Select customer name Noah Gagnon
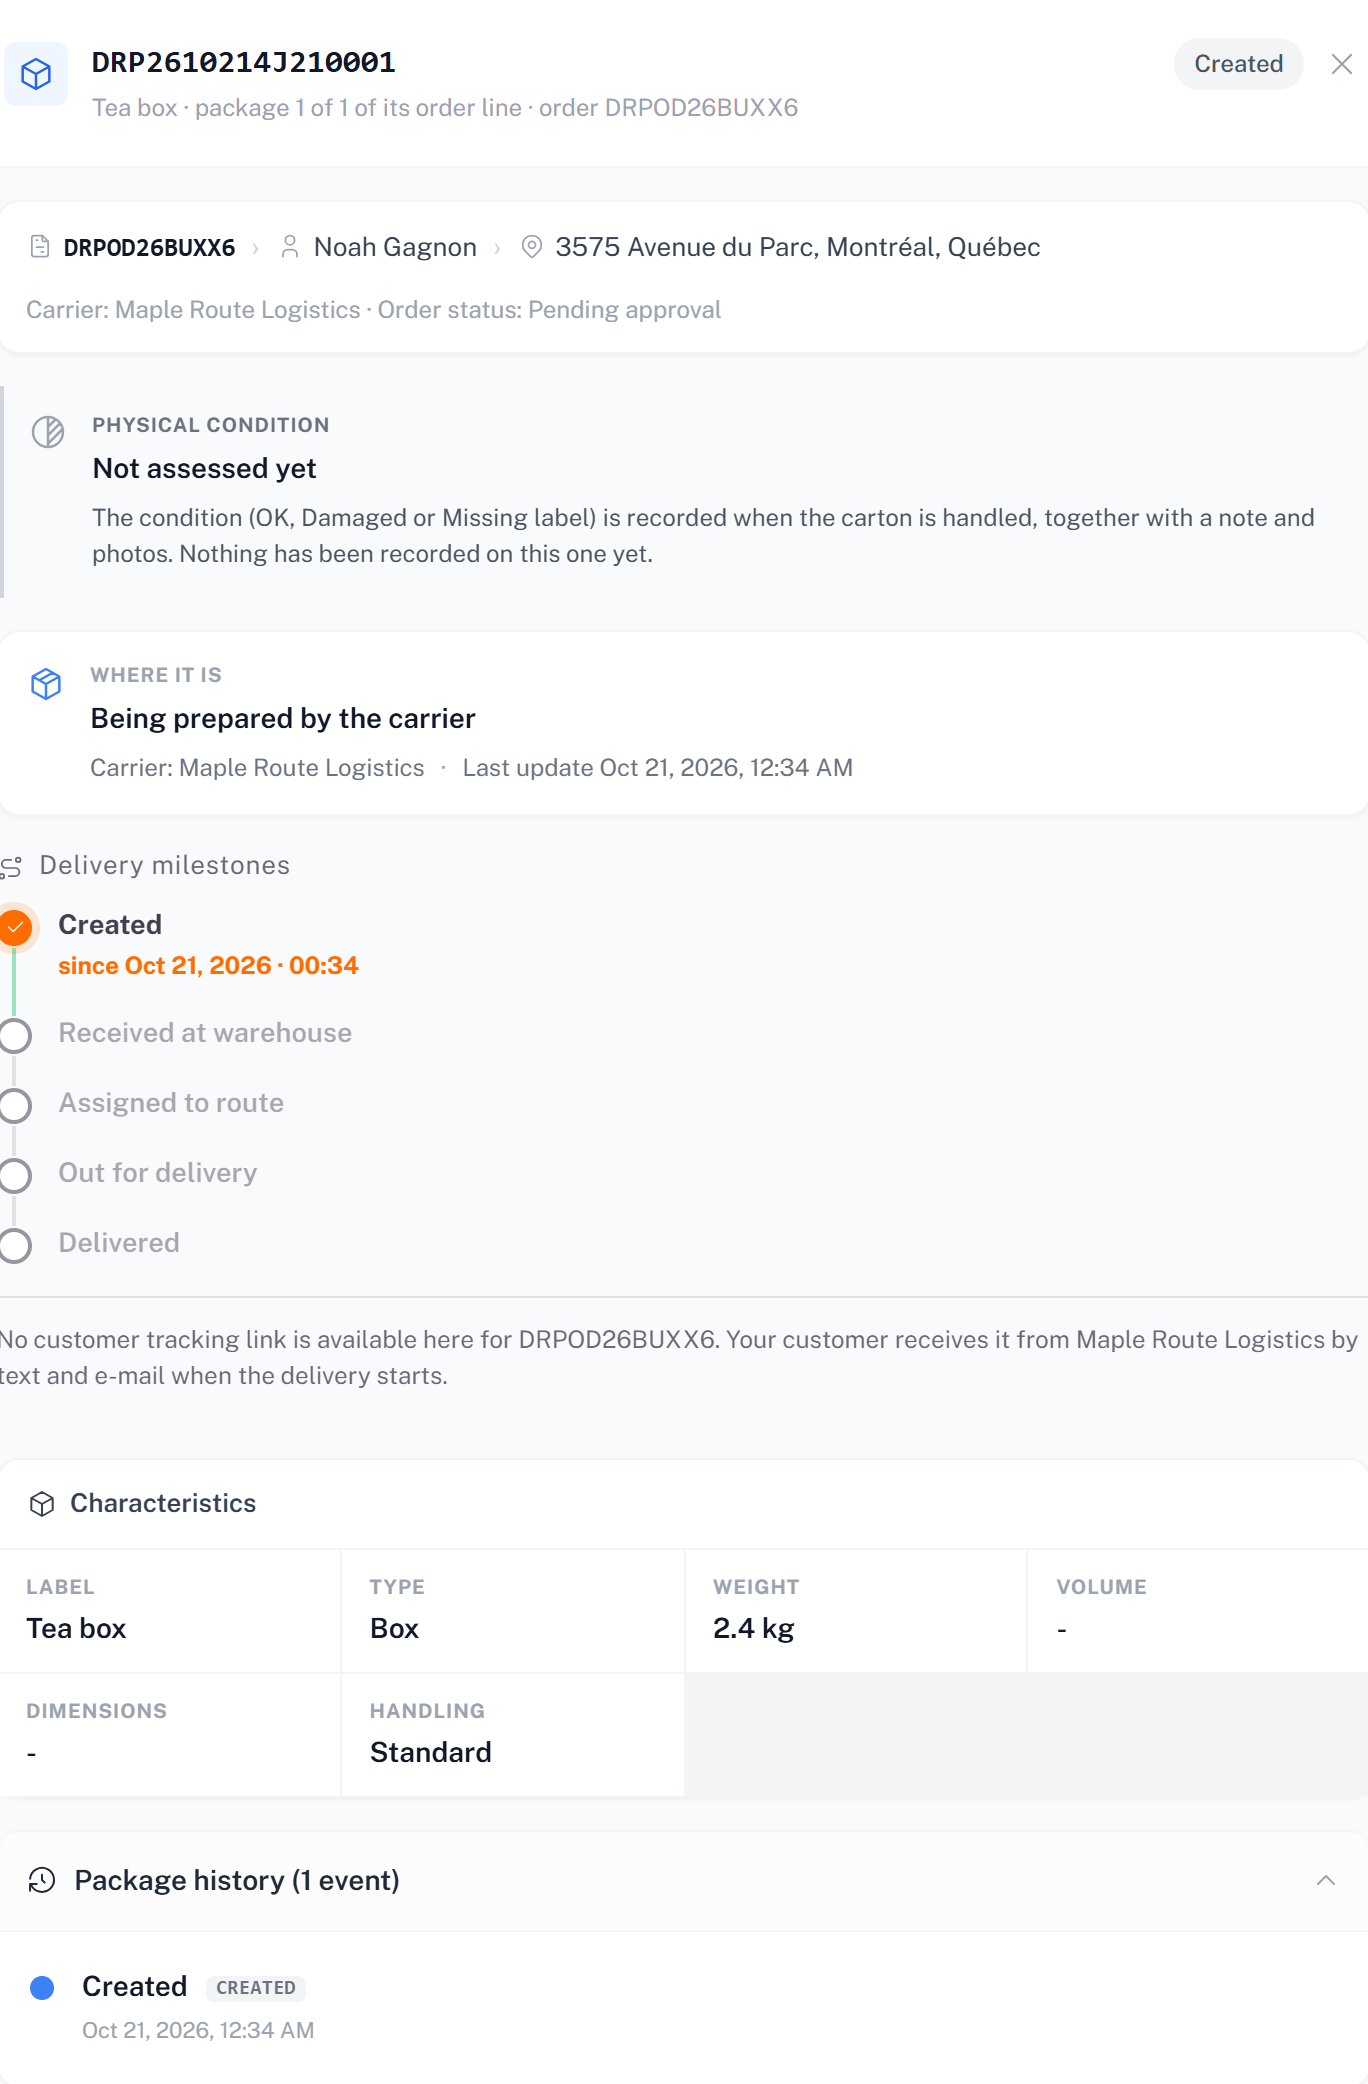Screen dimensions: 1368x2084 pyautogui.click(x=395, y=247)
